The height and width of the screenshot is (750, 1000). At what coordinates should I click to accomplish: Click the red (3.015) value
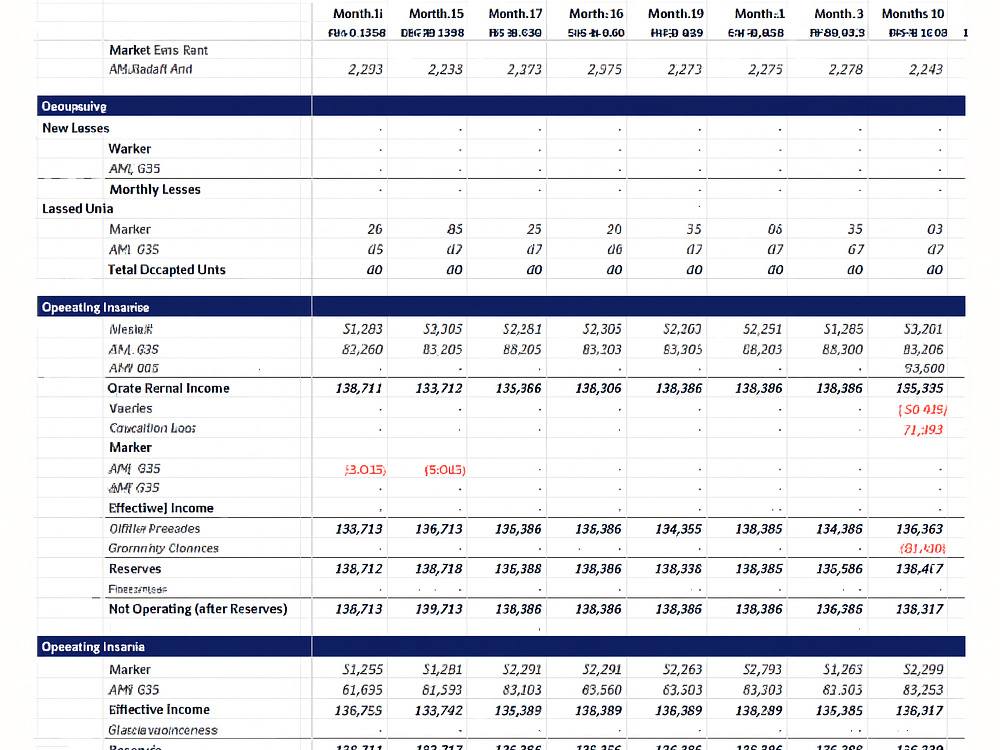coord(365,470)
